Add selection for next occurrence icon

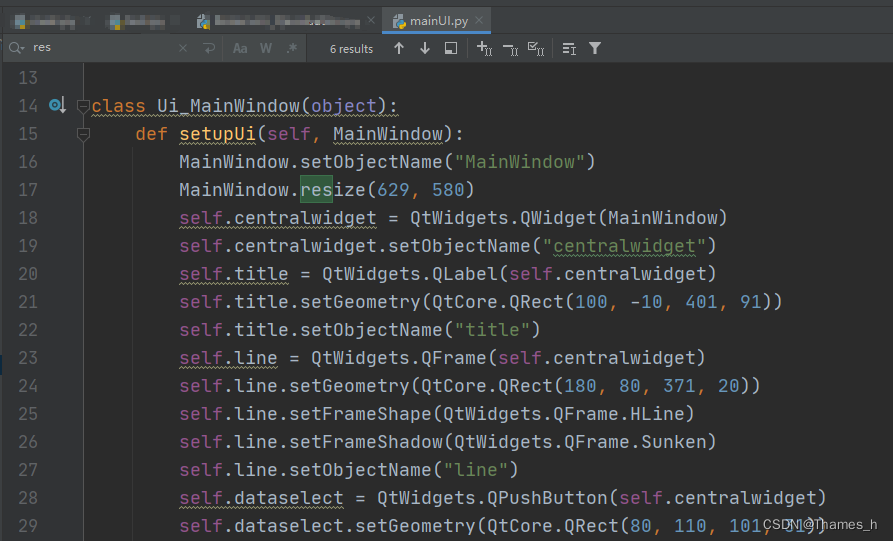pos(484,48)
